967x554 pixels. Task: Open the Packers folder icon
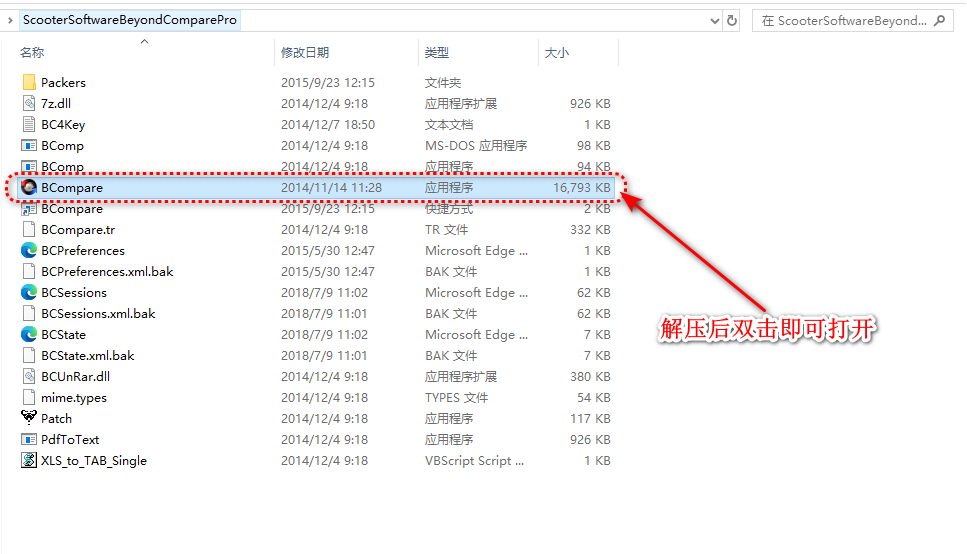point(29,82)
